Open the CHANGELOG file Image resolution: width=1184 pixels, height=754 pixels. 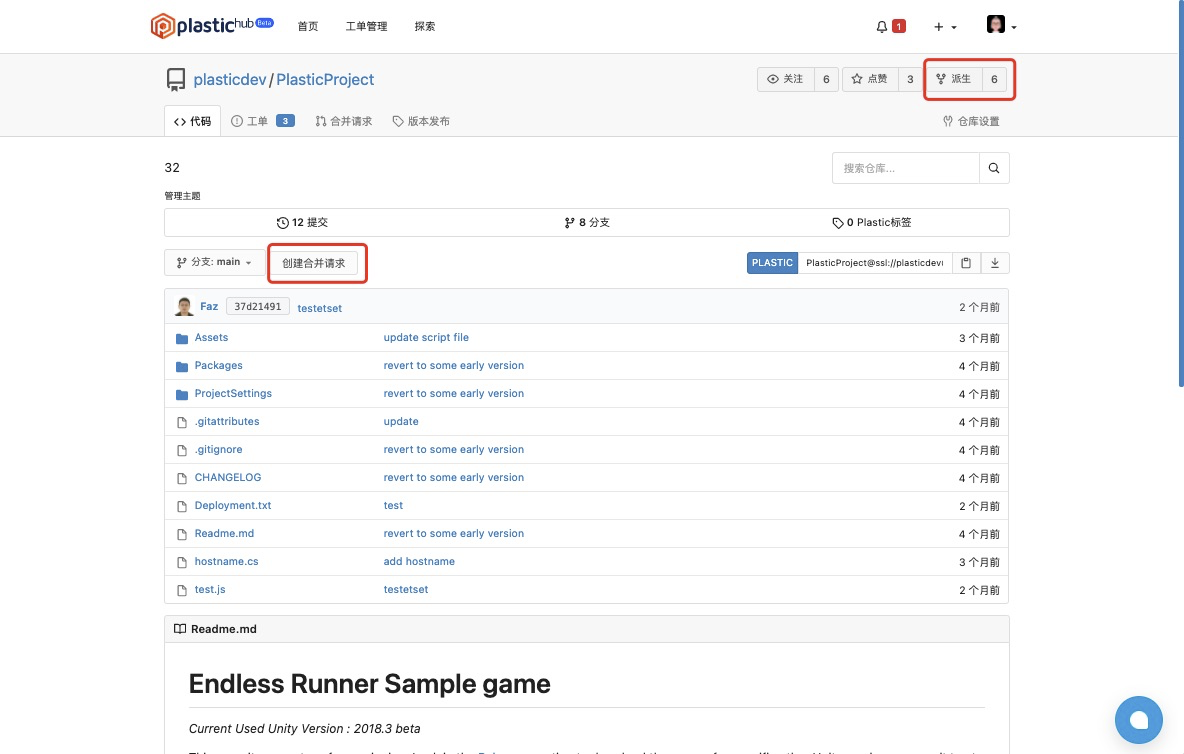pyautogui.click(x=227, y=477)
